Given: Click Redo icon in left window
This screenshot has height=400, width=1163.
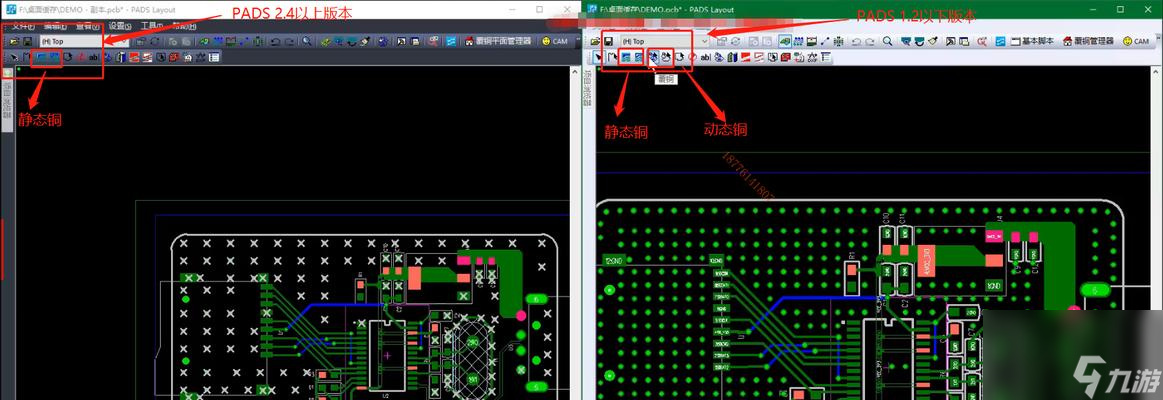Looking at the screenshot, I should (289, 42).
